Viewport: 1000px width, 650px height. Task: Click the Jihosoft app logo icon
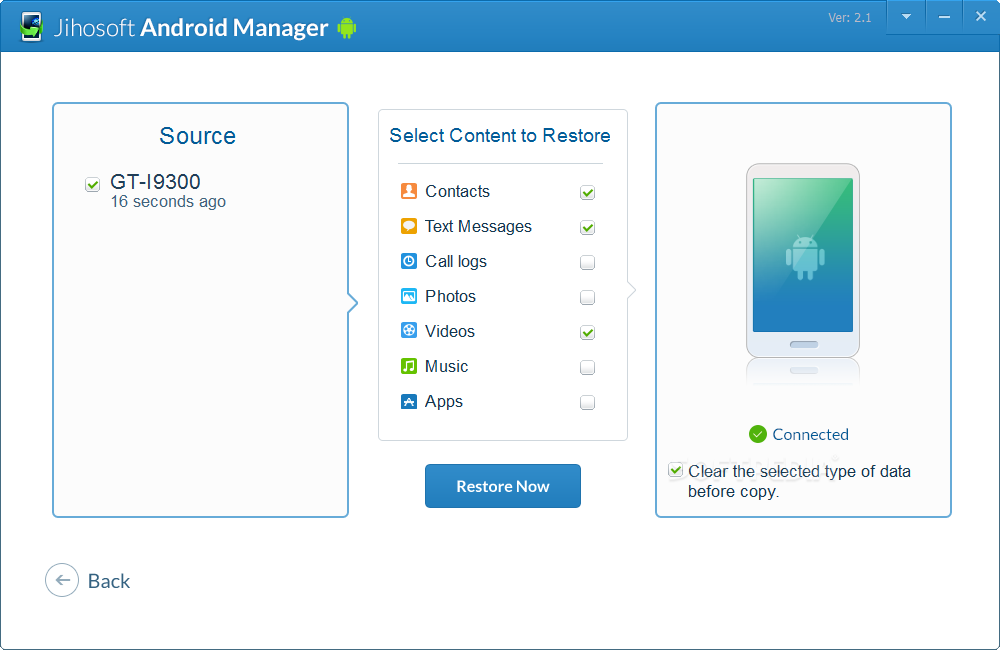click(x=31, y=27)
